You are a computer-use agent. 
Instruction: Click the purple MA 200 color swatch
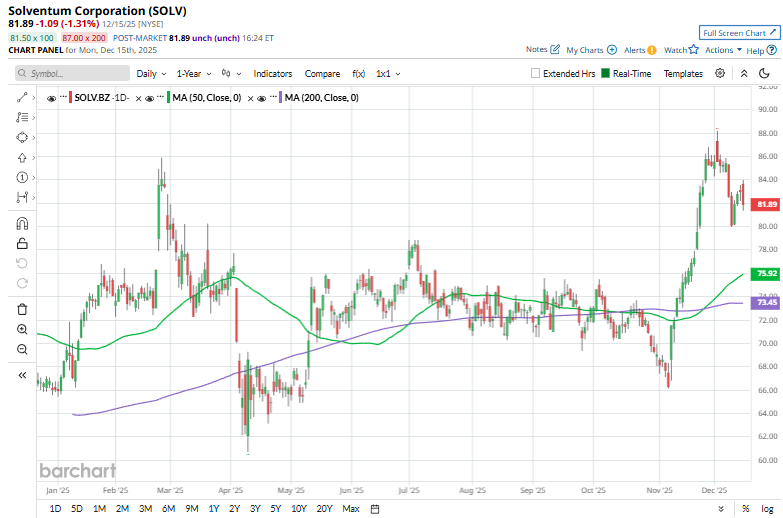281,97
